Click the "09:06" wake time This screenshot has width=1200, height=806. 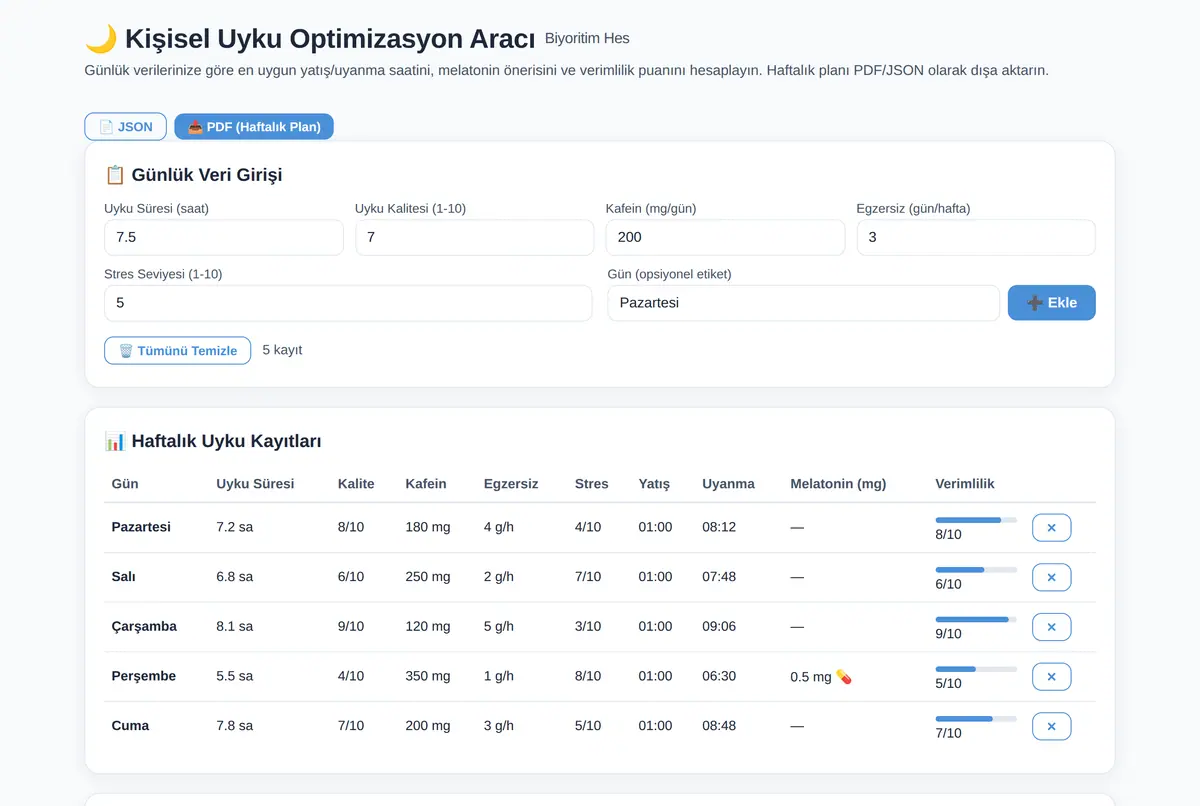pyautogui.click(x=719, y=627)
